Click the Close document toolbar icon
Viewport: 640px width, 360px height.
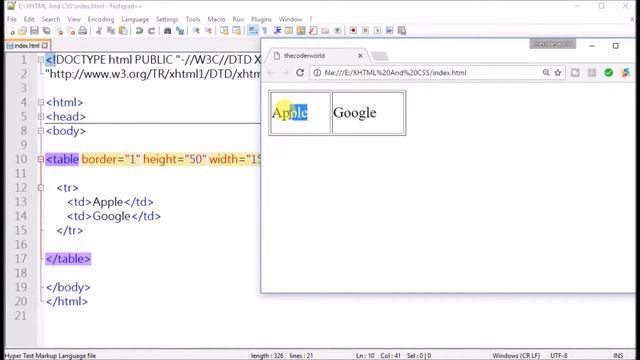pyautogui.click(x=59, y=31)
